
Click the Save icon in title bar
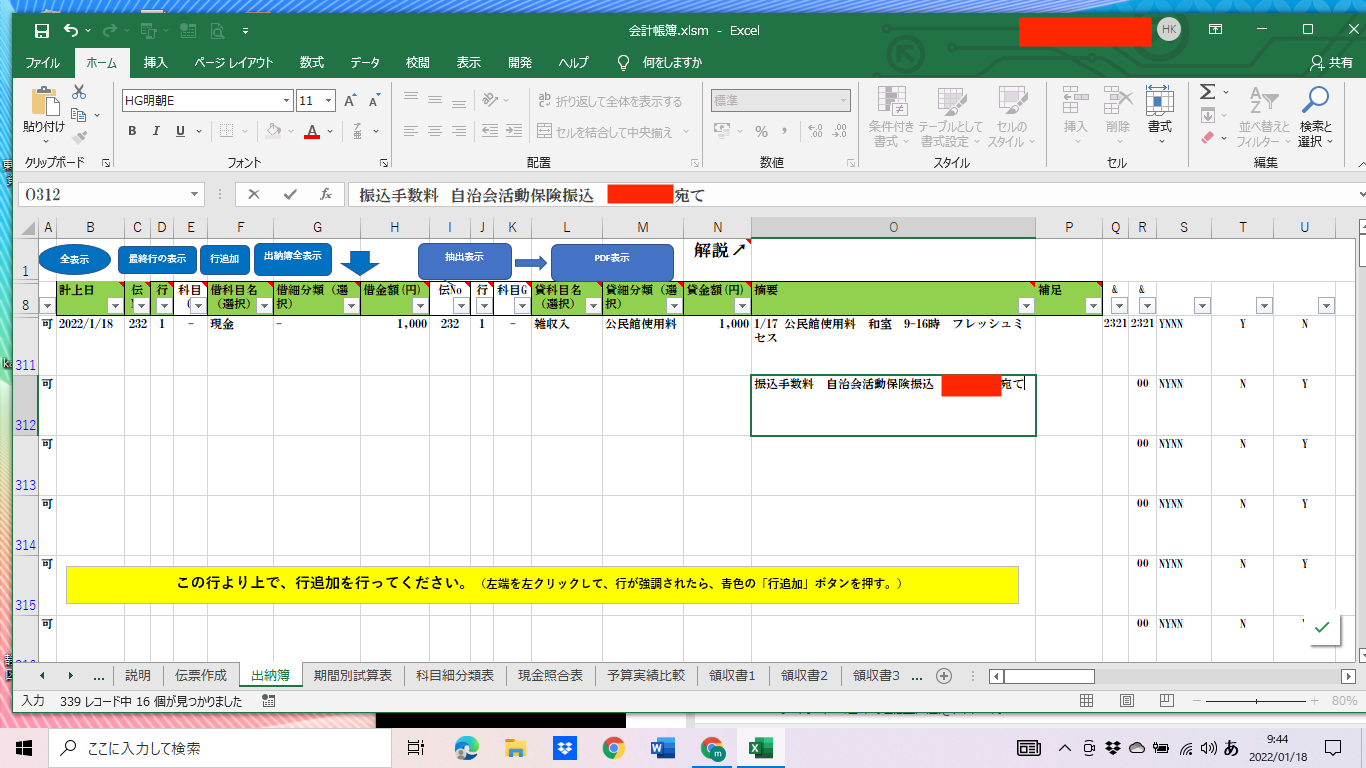pos(41,30)
